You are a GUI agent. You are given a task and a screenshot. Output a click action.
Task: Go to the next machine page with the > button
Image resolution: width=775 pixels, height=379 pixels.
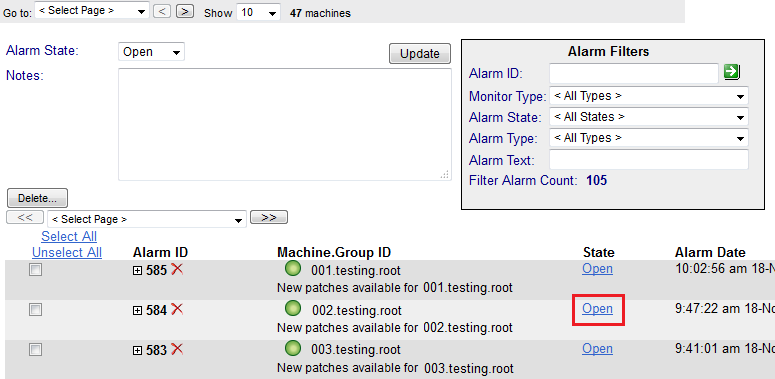pyautogui.click(x=185, y=11)
